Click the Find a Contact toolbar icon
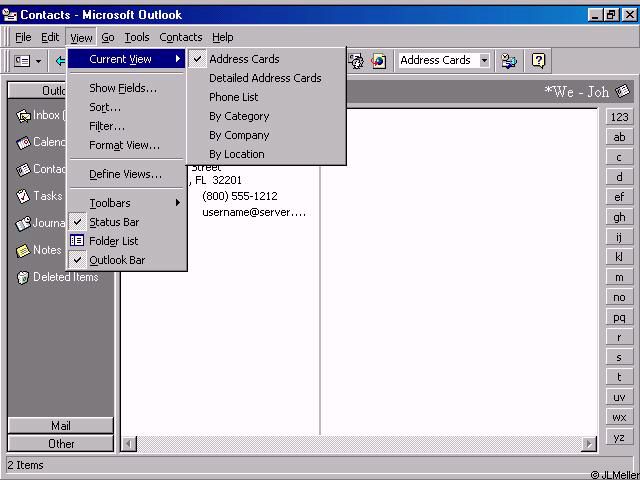Screen dimensions: 640x480 pyautogui.click(x=356, y=61)
